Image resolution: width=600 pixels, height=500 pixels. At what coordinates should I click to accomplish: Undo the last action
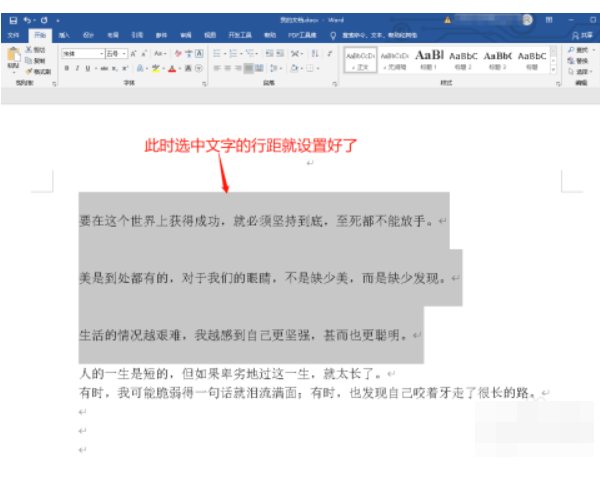pyautogui.click(x=27, y=20)
